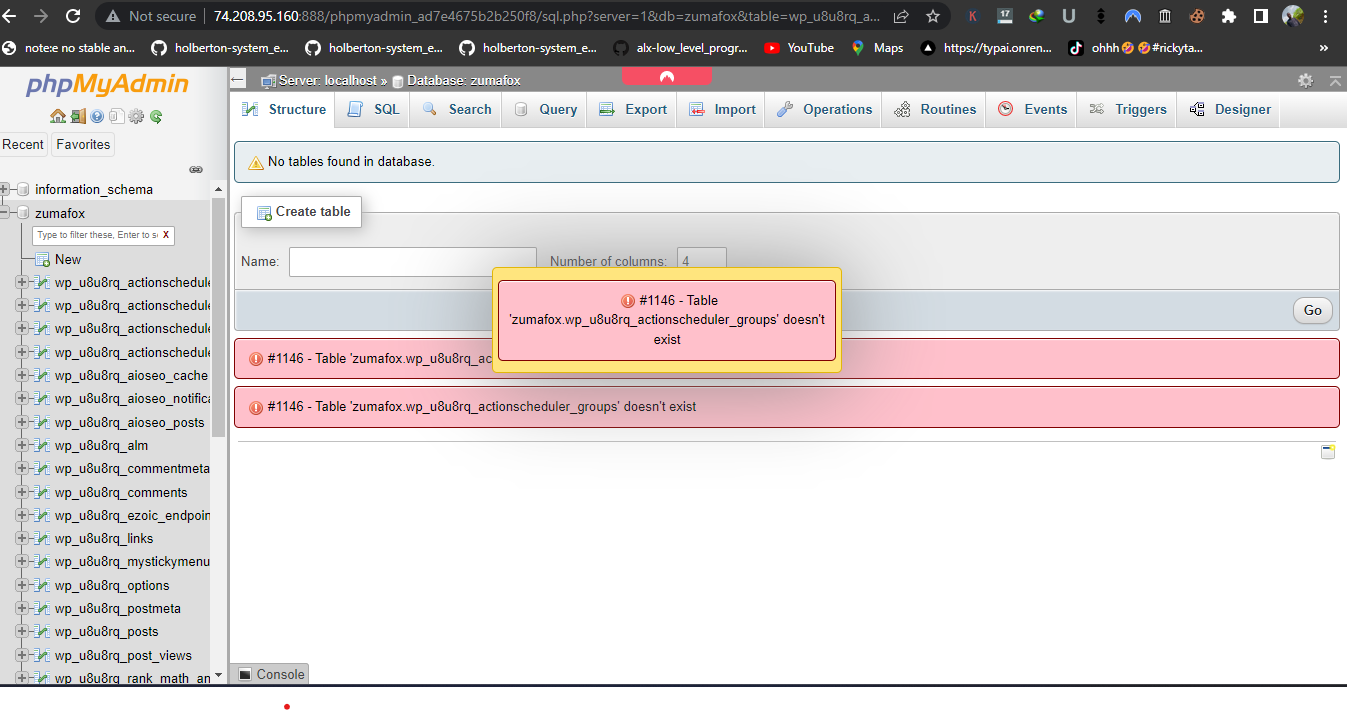The image size is (1347, 711).
Task: Hide navigation panel with left arrow
Action: (237, 80)
